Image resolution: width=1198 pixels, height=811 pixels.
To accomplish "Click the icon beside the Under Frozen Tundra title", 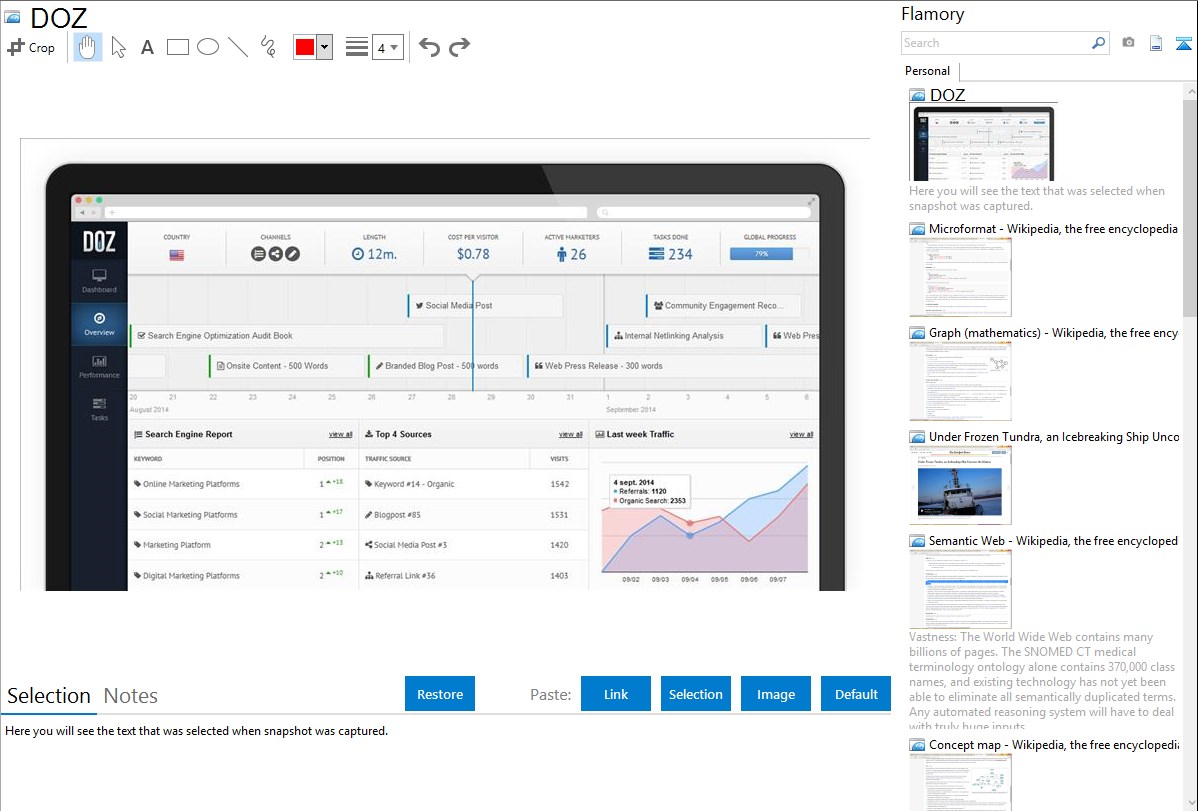I will 917,437.
